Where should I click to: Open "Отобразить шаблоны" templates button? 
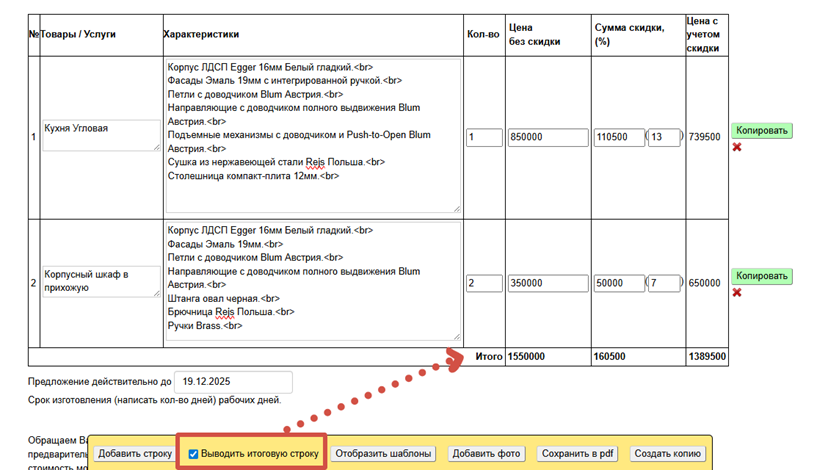(384, 454)
